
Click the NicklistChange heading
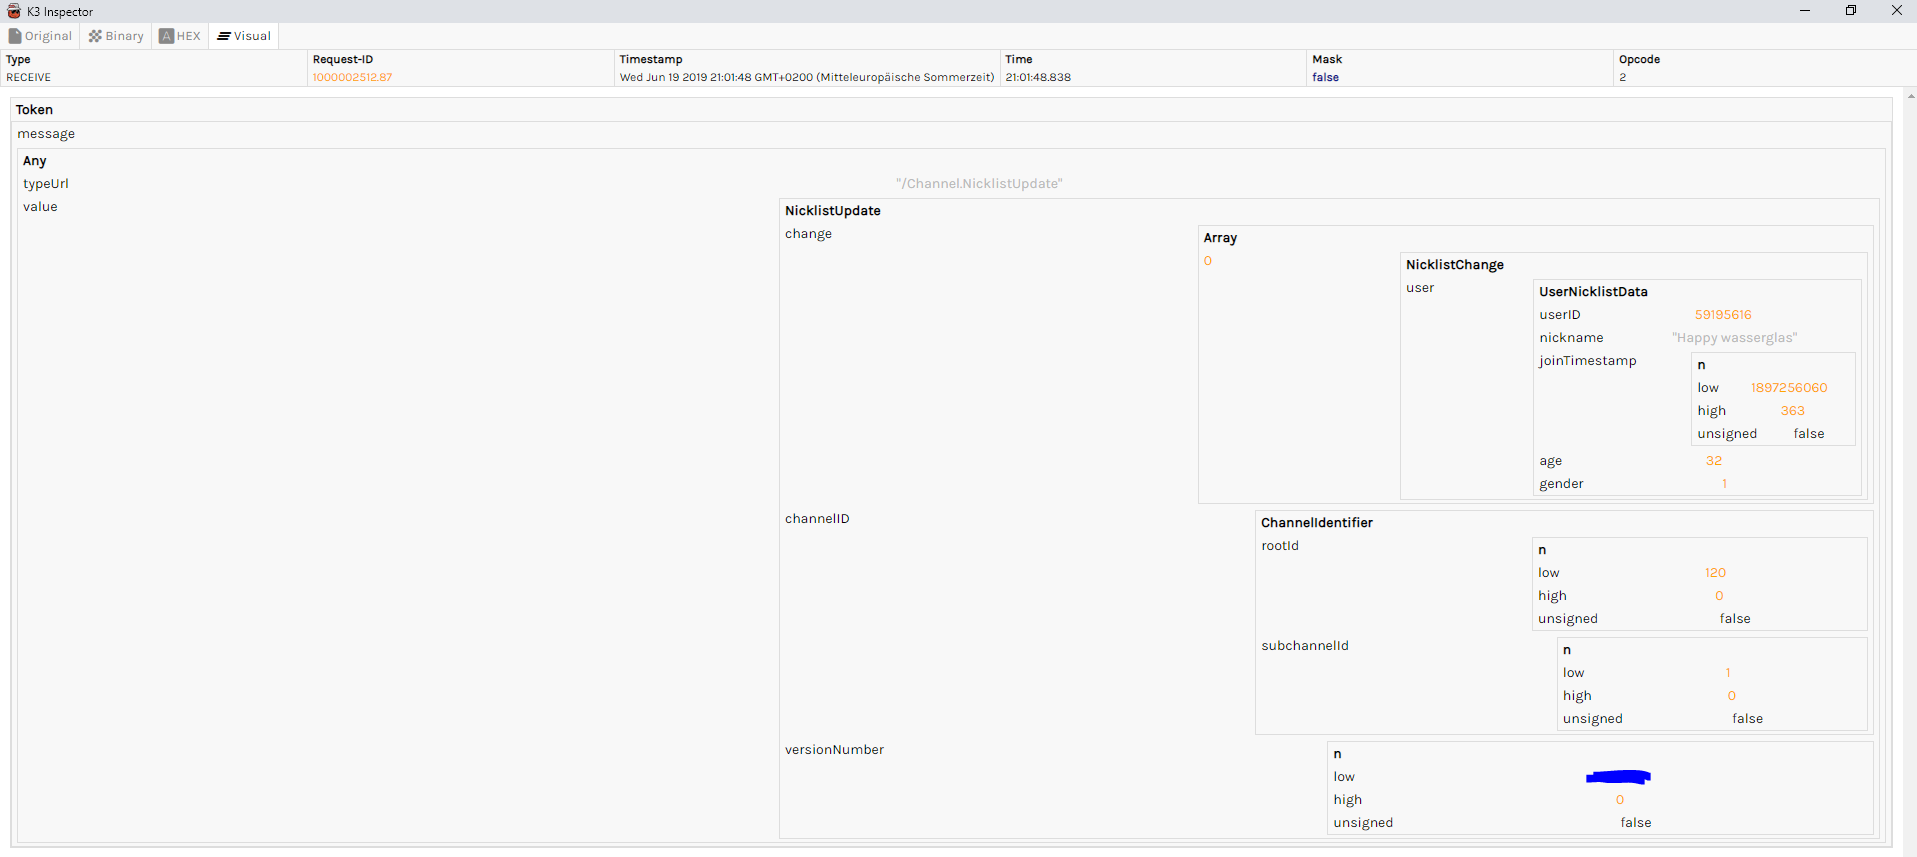(x=1455, y=265)
